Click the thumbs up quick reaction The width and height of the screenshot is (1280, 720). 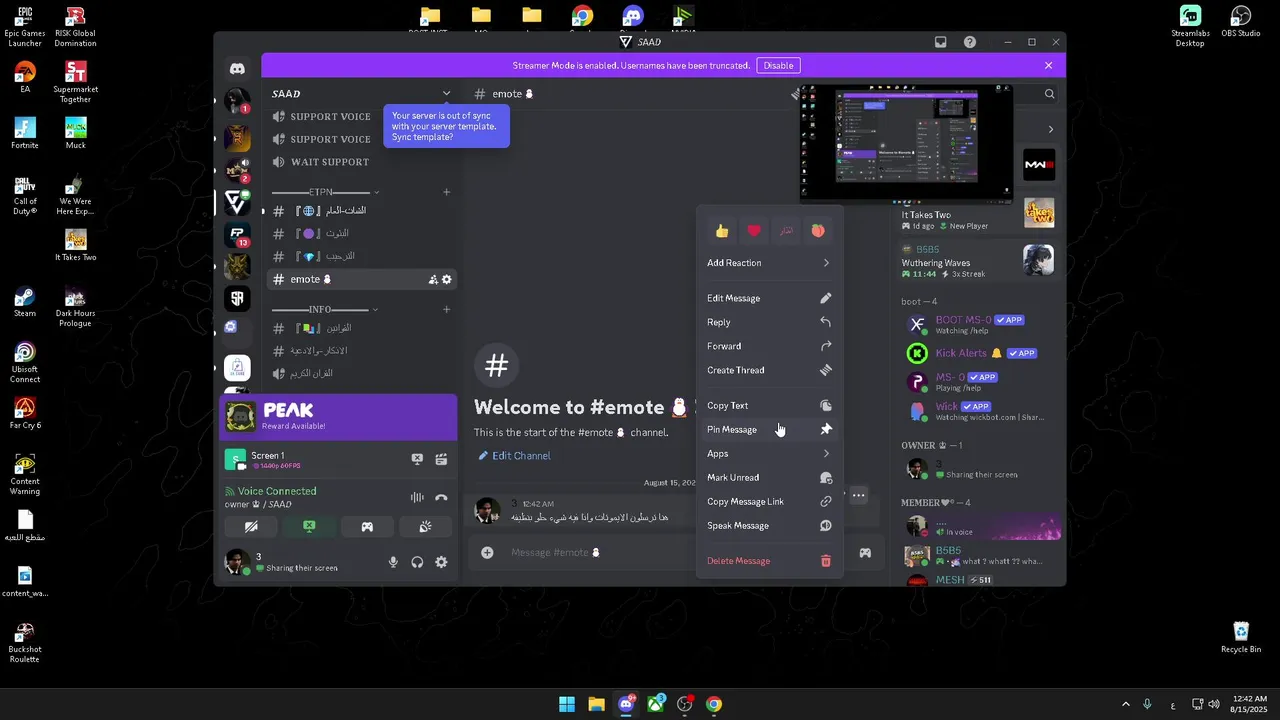(x=722, y=231)
